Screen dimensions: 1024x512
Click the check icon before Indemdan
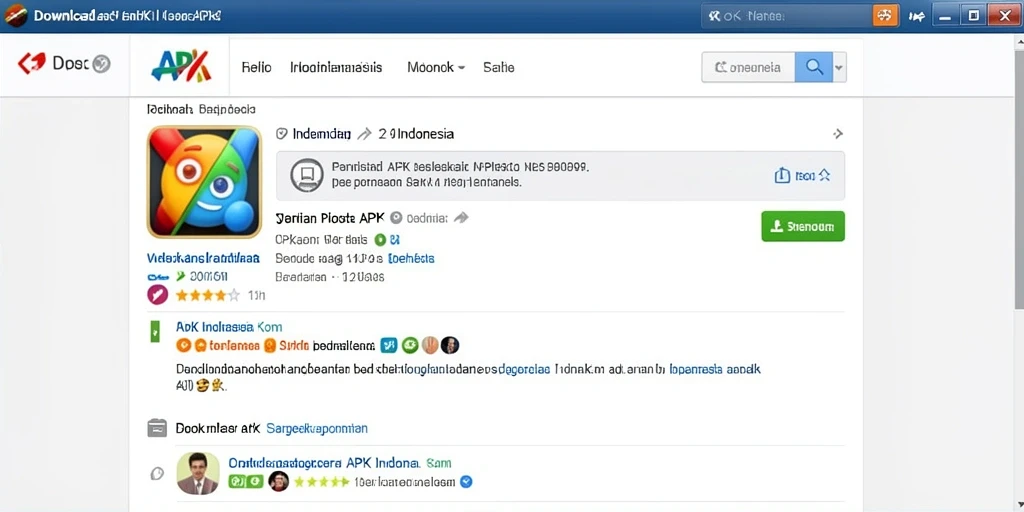[282, 134]
